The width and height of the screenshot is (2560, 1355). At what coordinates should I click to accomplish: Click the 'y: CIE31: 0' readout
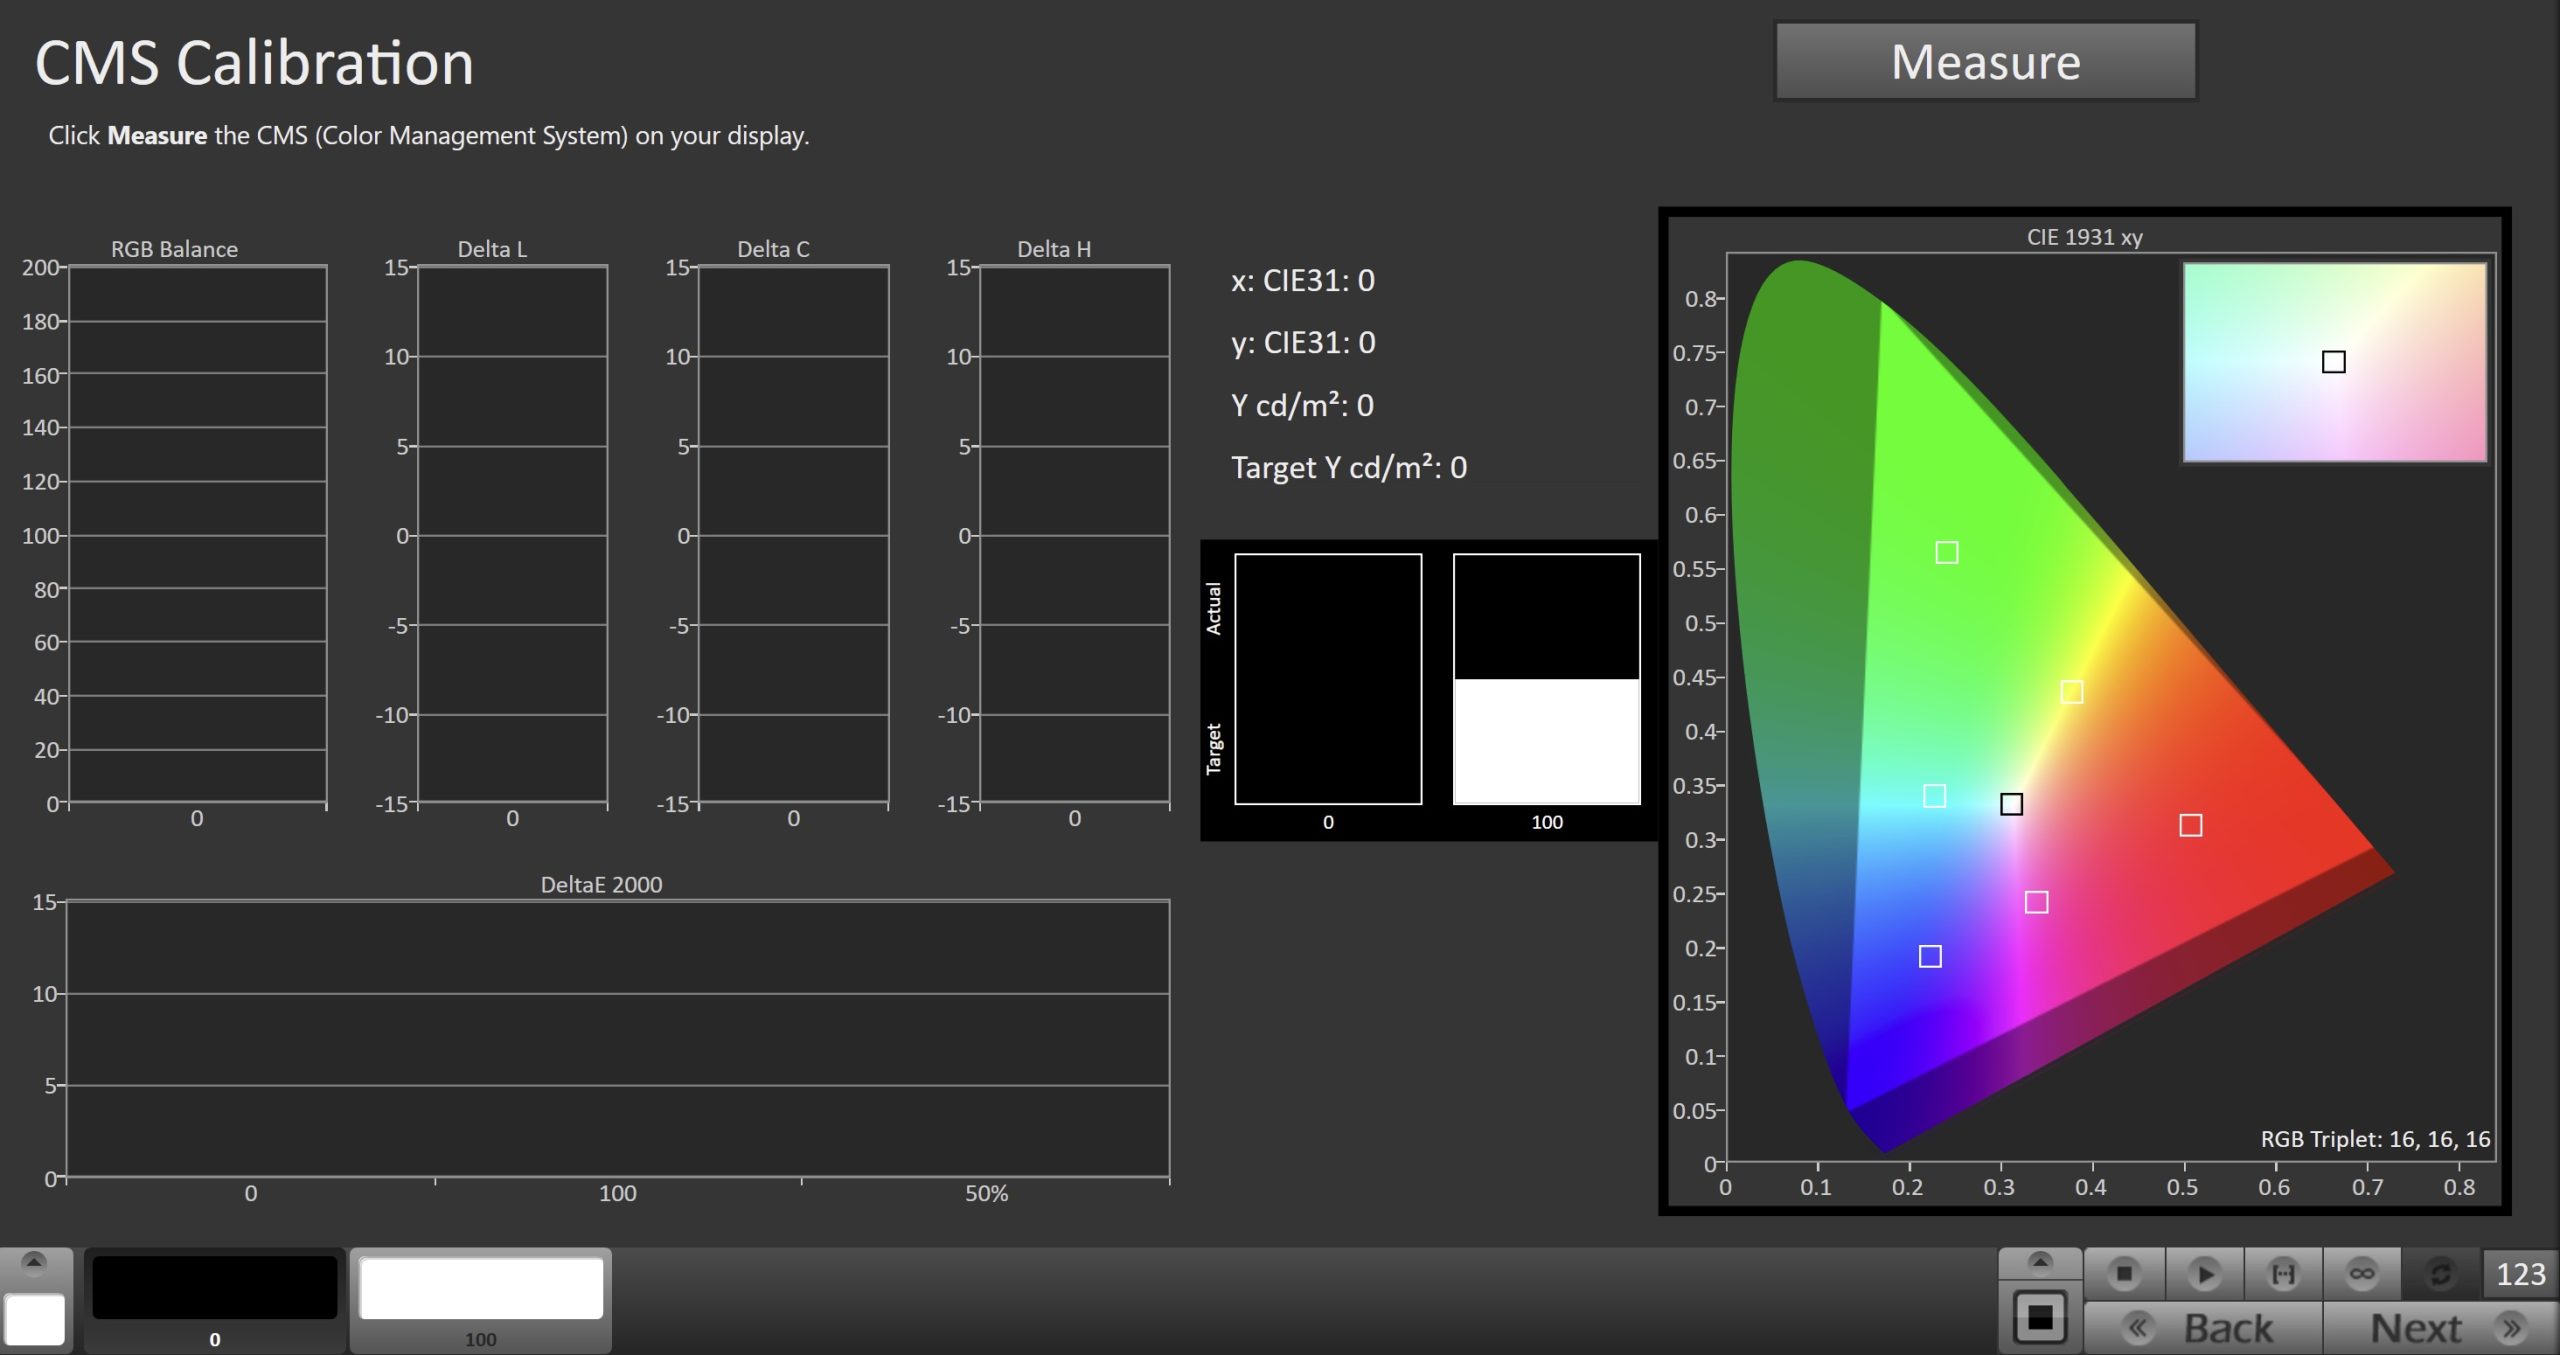[x=1303, y=343]
